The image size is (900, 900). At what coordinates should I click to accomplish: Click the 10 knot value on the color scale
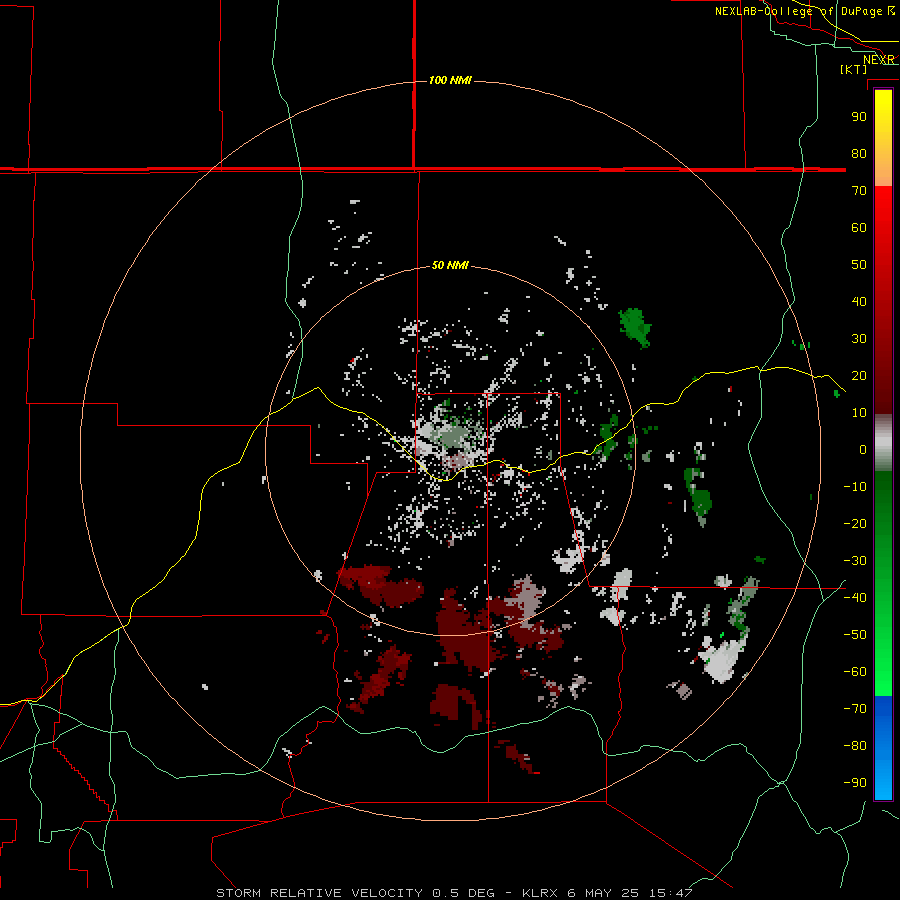coord(859,413)
